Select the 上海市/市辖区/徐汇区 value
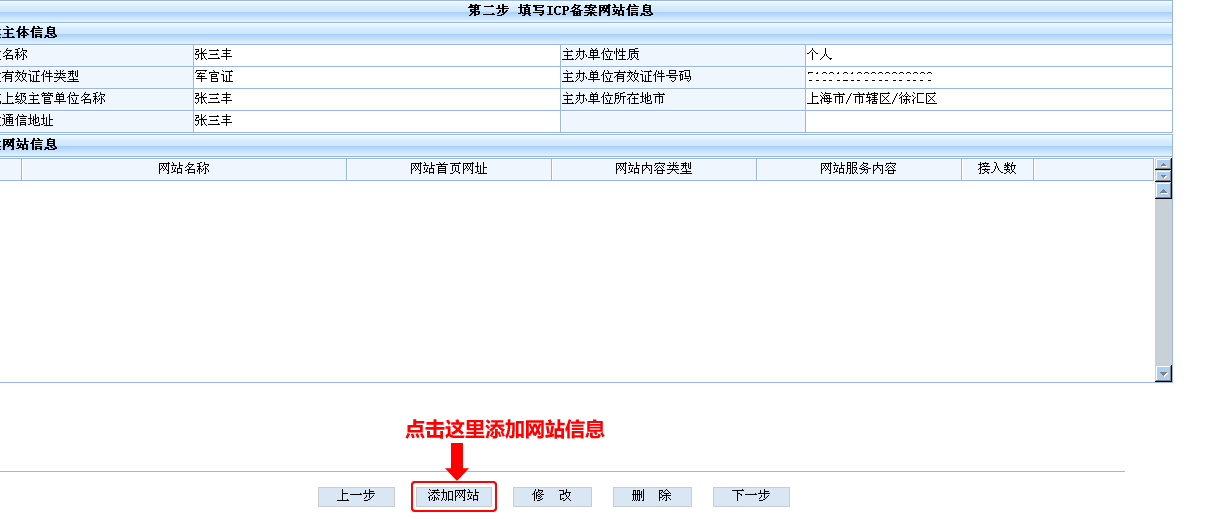1230x519 pixels. click(x=872, y=99)
